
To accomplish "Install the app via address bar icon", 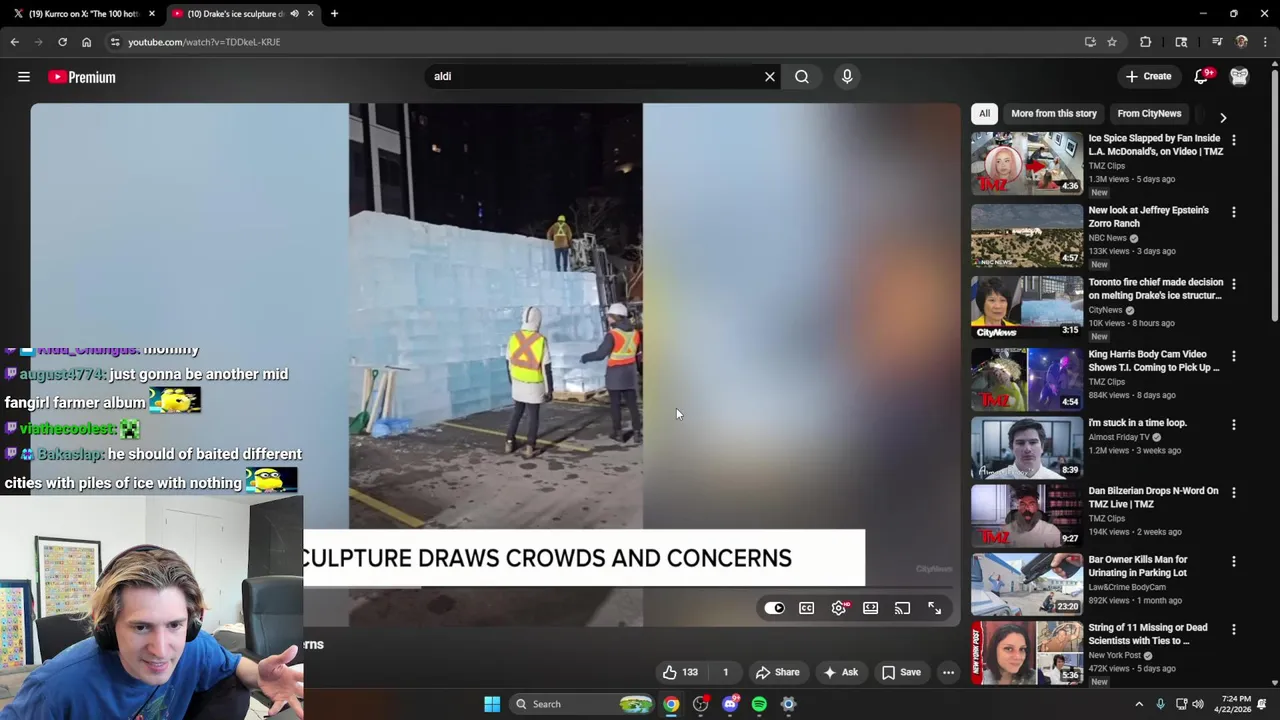I will pos(1090,42).
